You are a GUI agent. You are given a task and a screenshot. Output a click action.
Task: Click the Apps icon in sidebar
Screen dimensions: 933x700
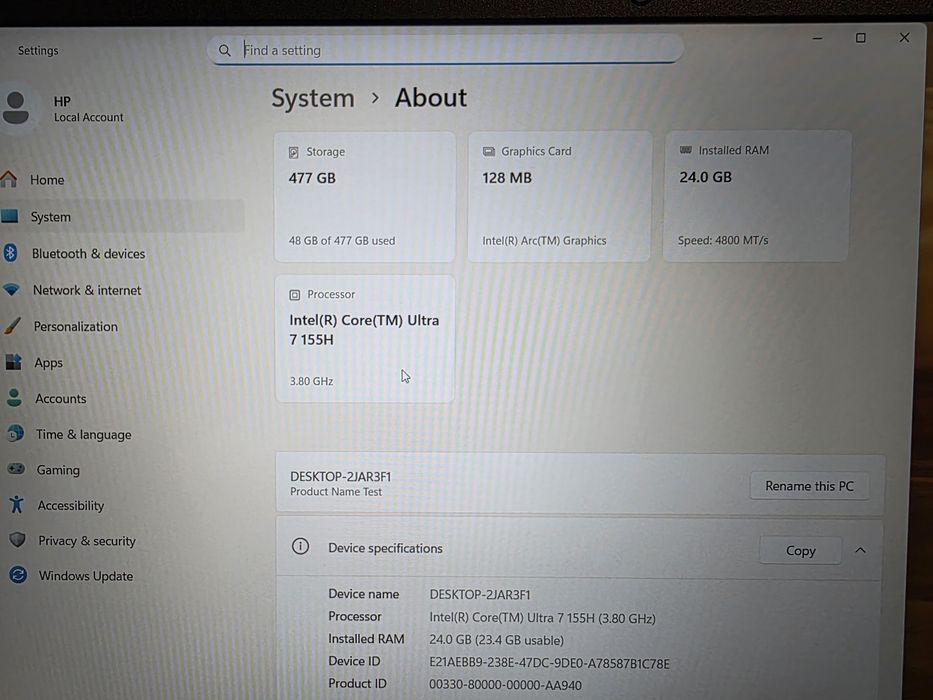(13, 361)
